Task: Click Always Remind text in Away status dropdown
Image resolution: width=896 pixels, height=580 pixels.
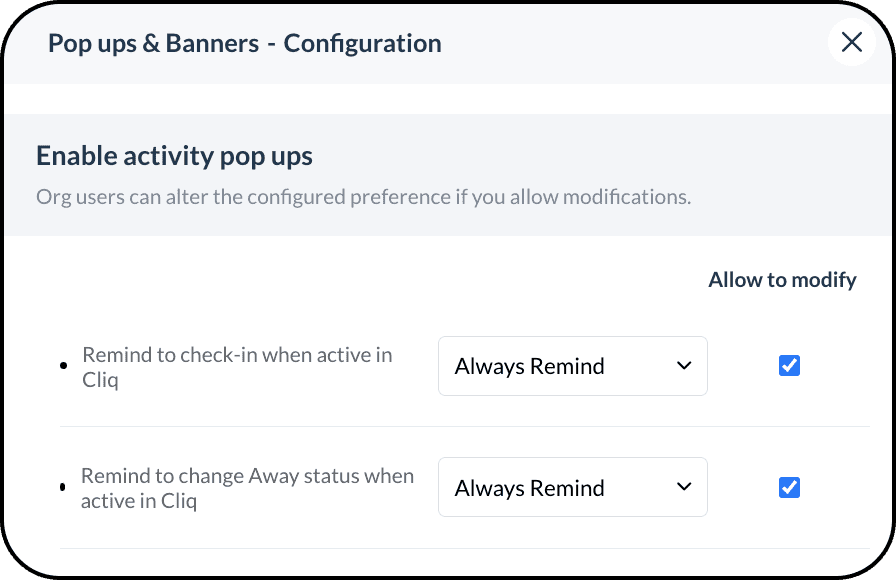Action: (529, 488)
